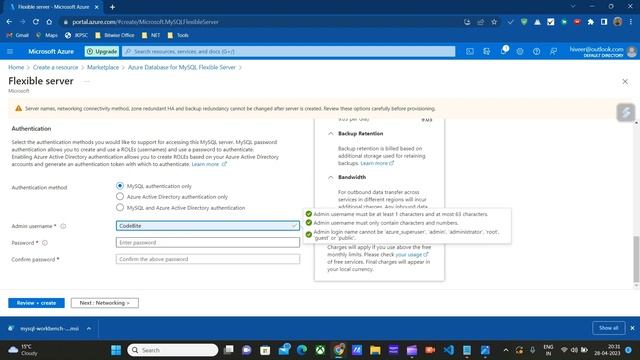Open Bitwise Office bookmarks folder
The width and height of the screenshot is (640, 360).
(115, 36)
